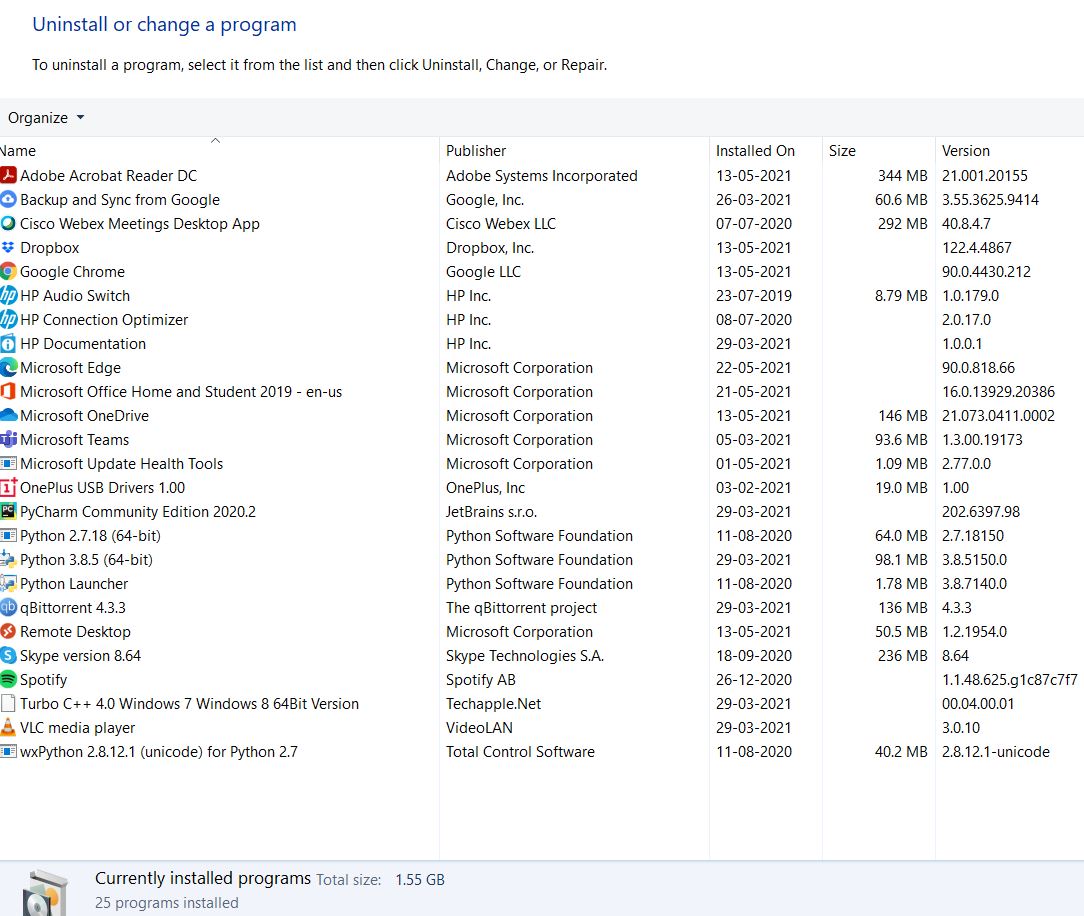
Task: Click publisher The qBittorrent project
Action: (x=521, y=608)
